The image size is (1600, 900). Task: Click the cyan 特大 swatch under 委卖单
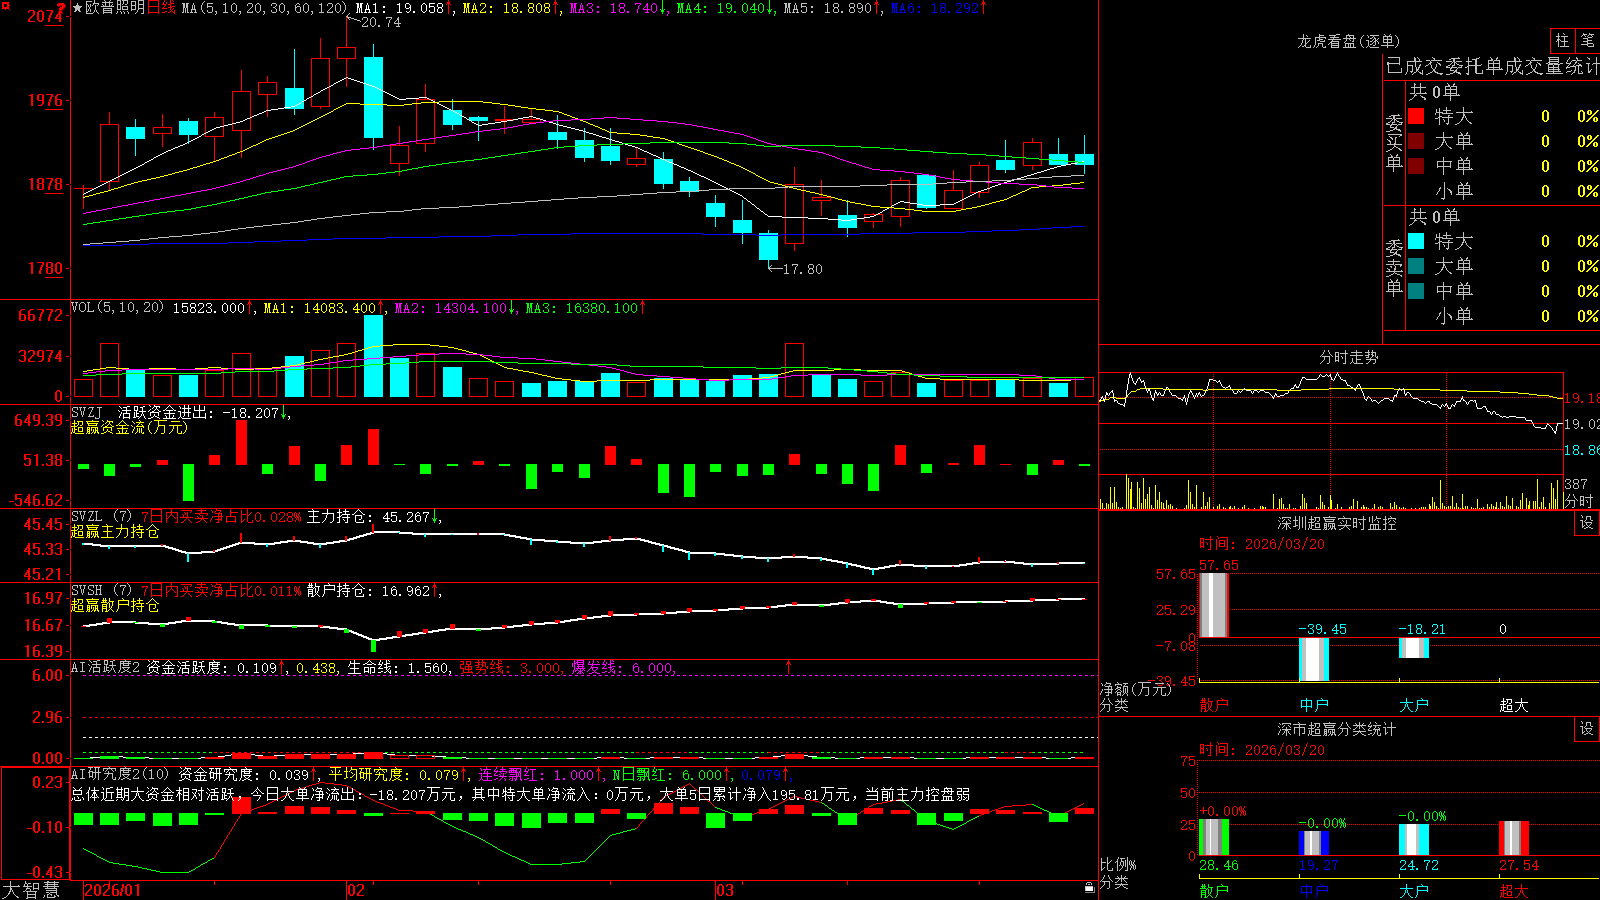click(1416, 241)
